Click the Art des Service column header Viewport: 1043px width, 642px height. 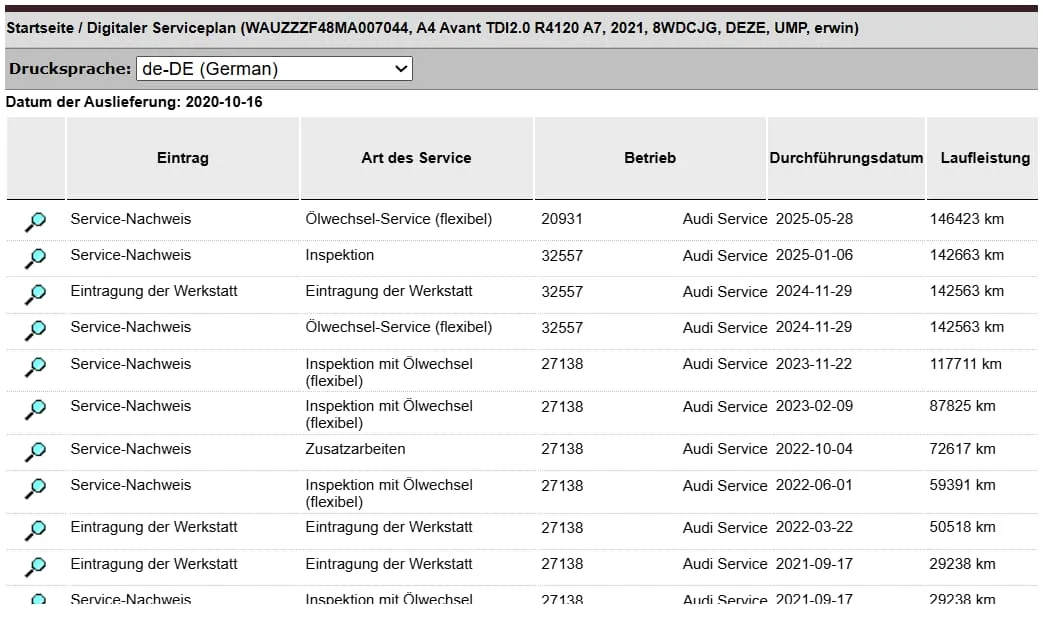pyautogui.click(x=416, y=158)
